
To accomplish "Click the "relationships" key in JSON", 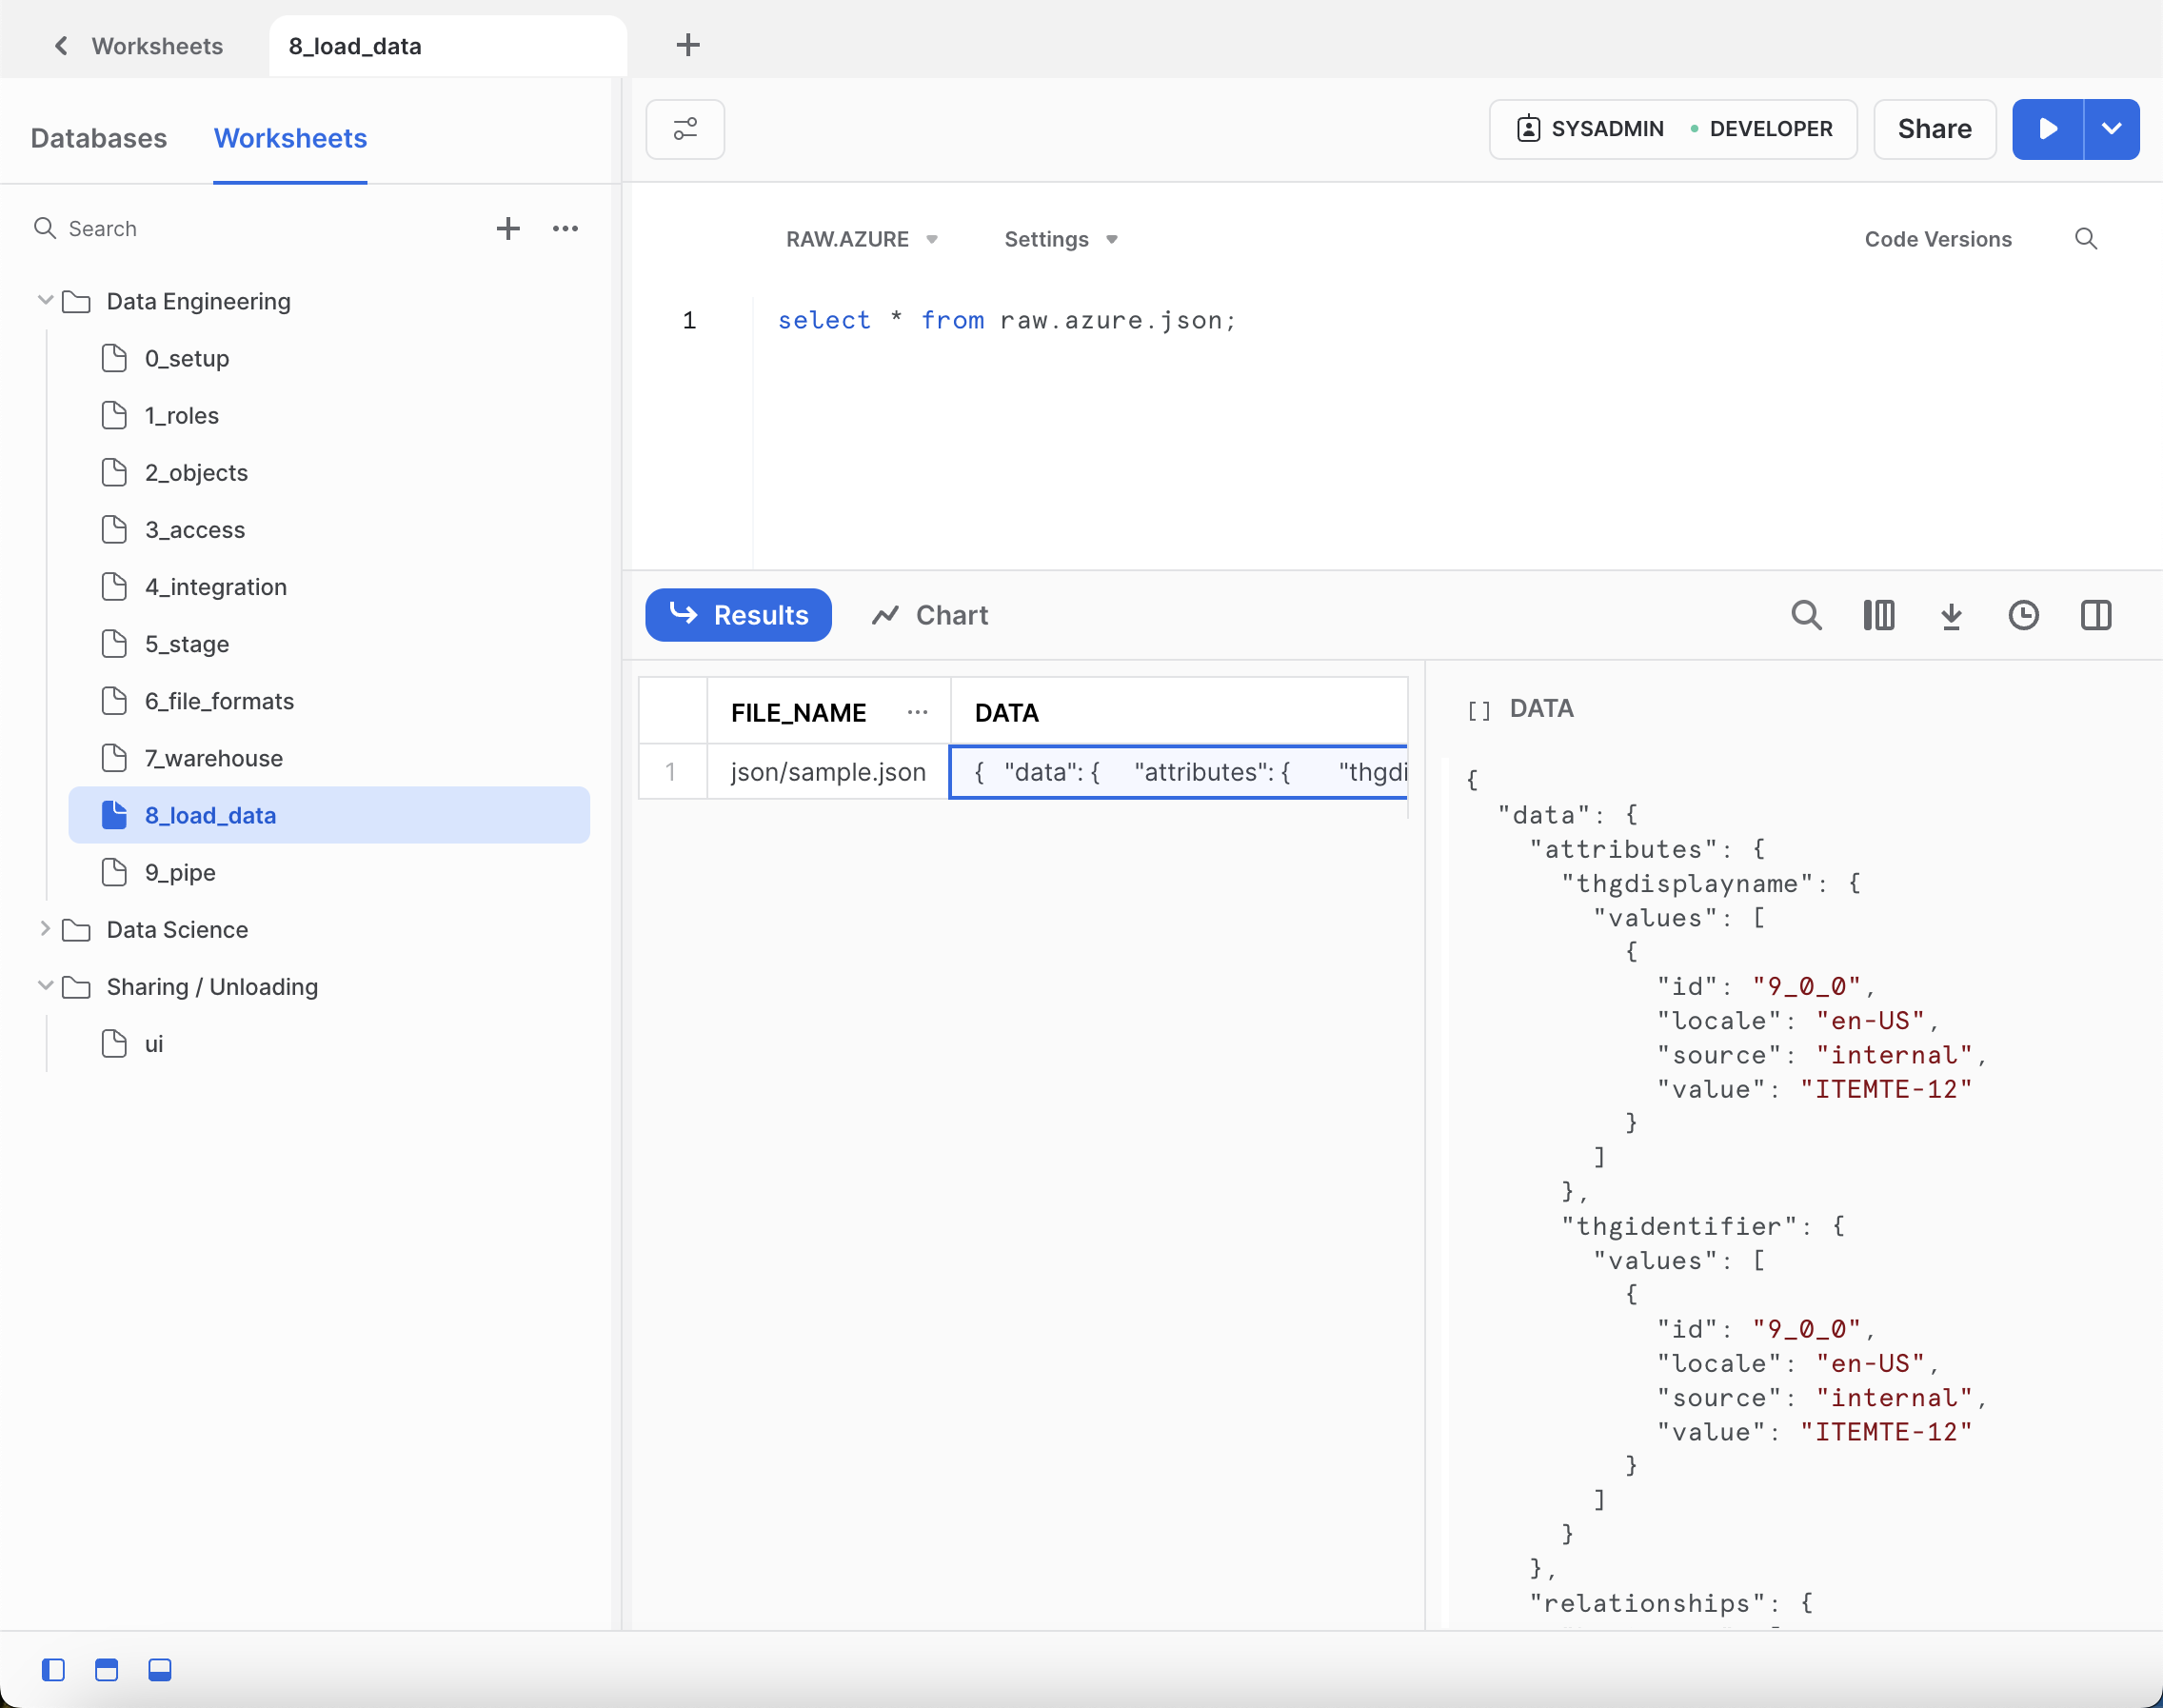I will click(x=1647, y=1604).
